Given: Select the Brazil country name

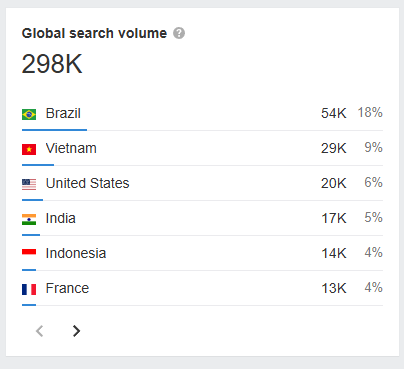Looking at the screenshot, I should click(x=63, y=113).
